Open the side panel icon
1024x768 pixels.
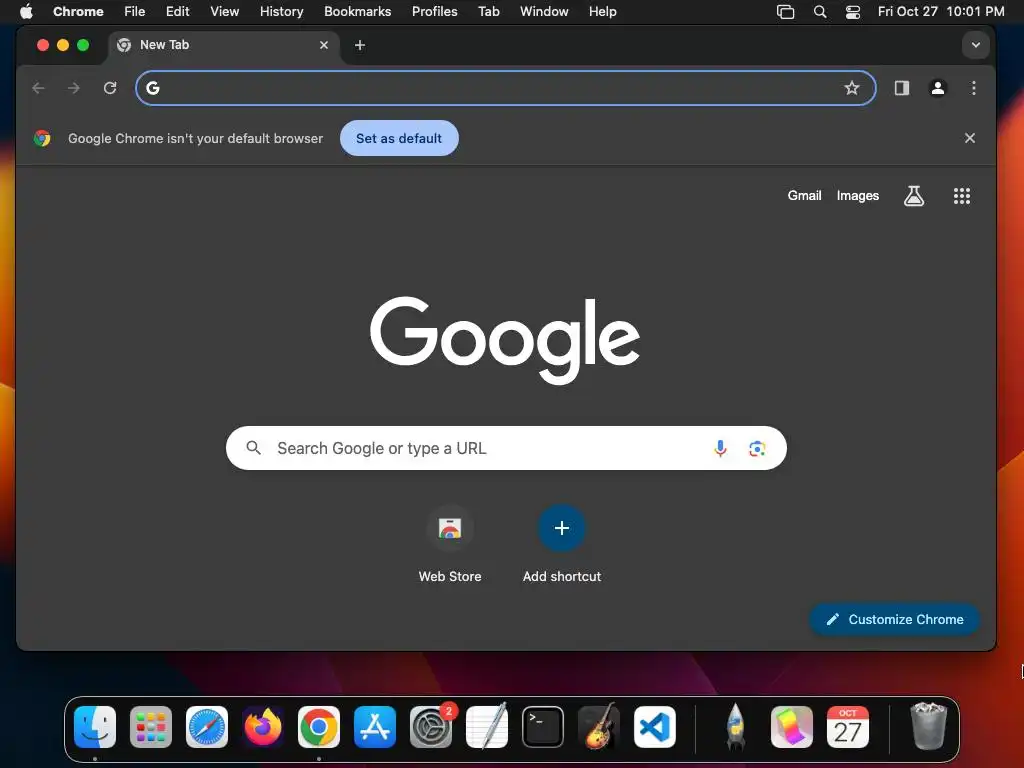(x=902, y=88)
